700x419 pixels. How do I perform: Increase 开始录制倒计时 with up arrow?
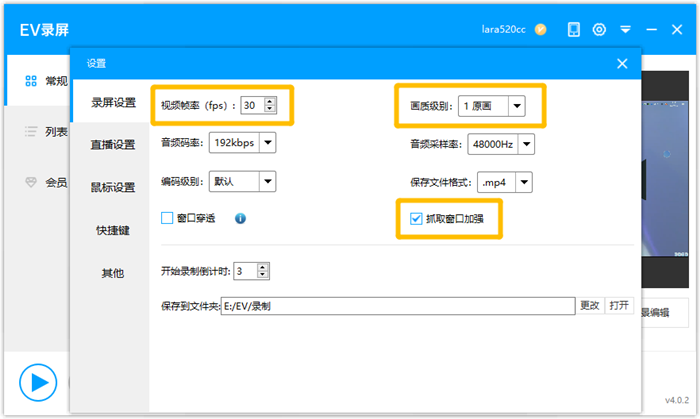[262, 267]
